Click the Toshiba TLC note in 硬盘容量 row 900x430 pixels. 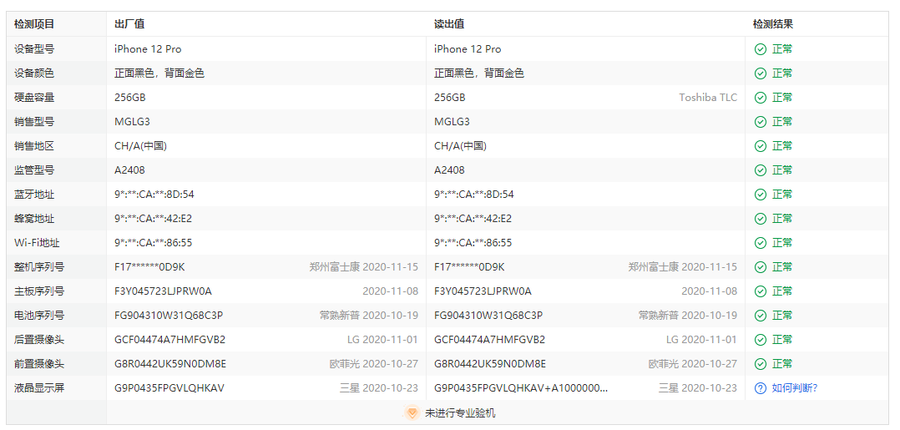tap(708, 98)
